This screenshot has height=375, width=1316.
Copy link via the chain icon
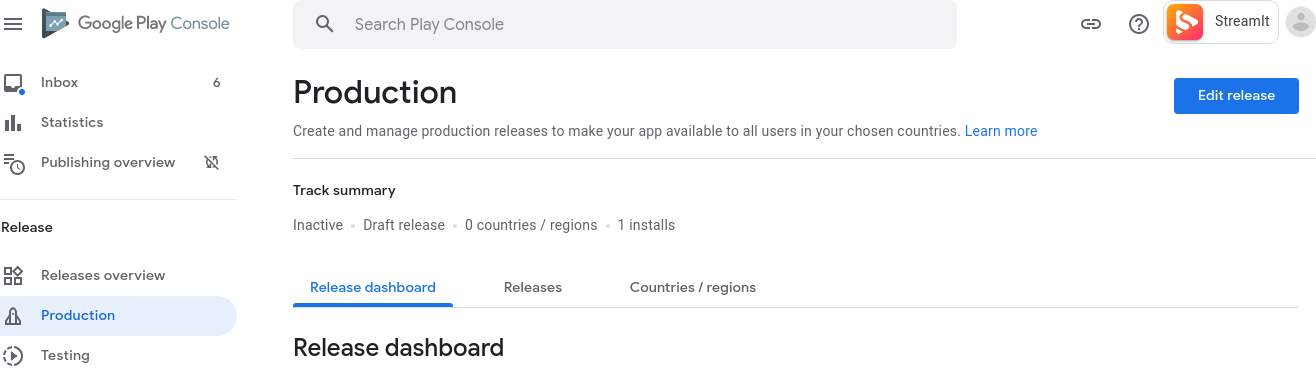[1091, 24]
